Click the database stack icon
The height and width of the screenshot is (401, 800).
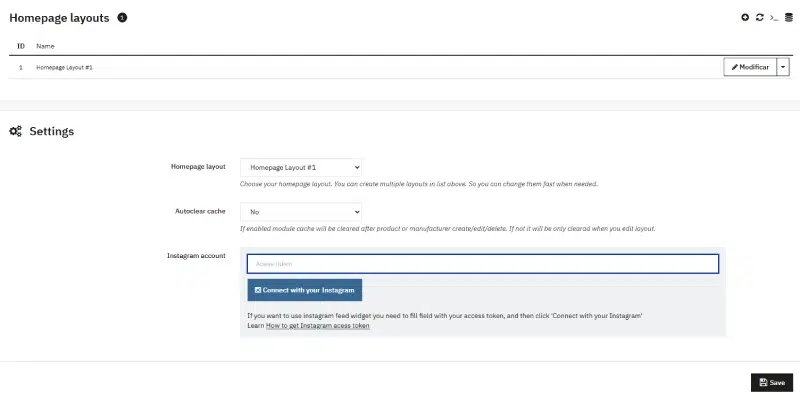pos(787,18)
